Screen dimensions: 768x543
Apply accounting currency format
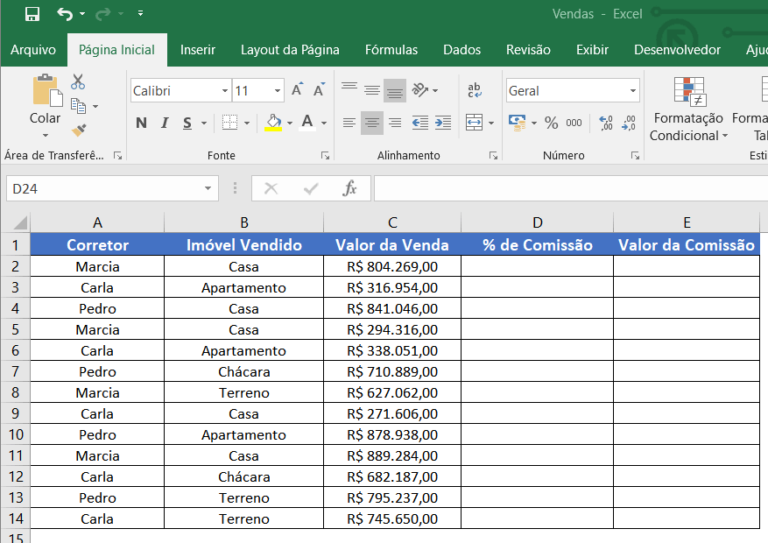click(x=517, y=123)
